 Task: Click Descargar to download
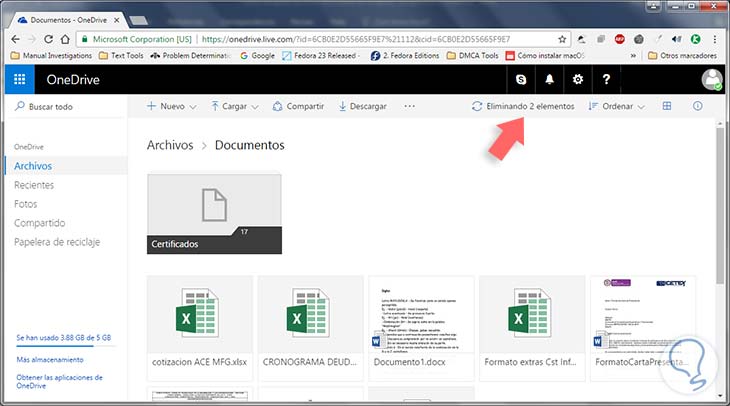coord(363,106)
